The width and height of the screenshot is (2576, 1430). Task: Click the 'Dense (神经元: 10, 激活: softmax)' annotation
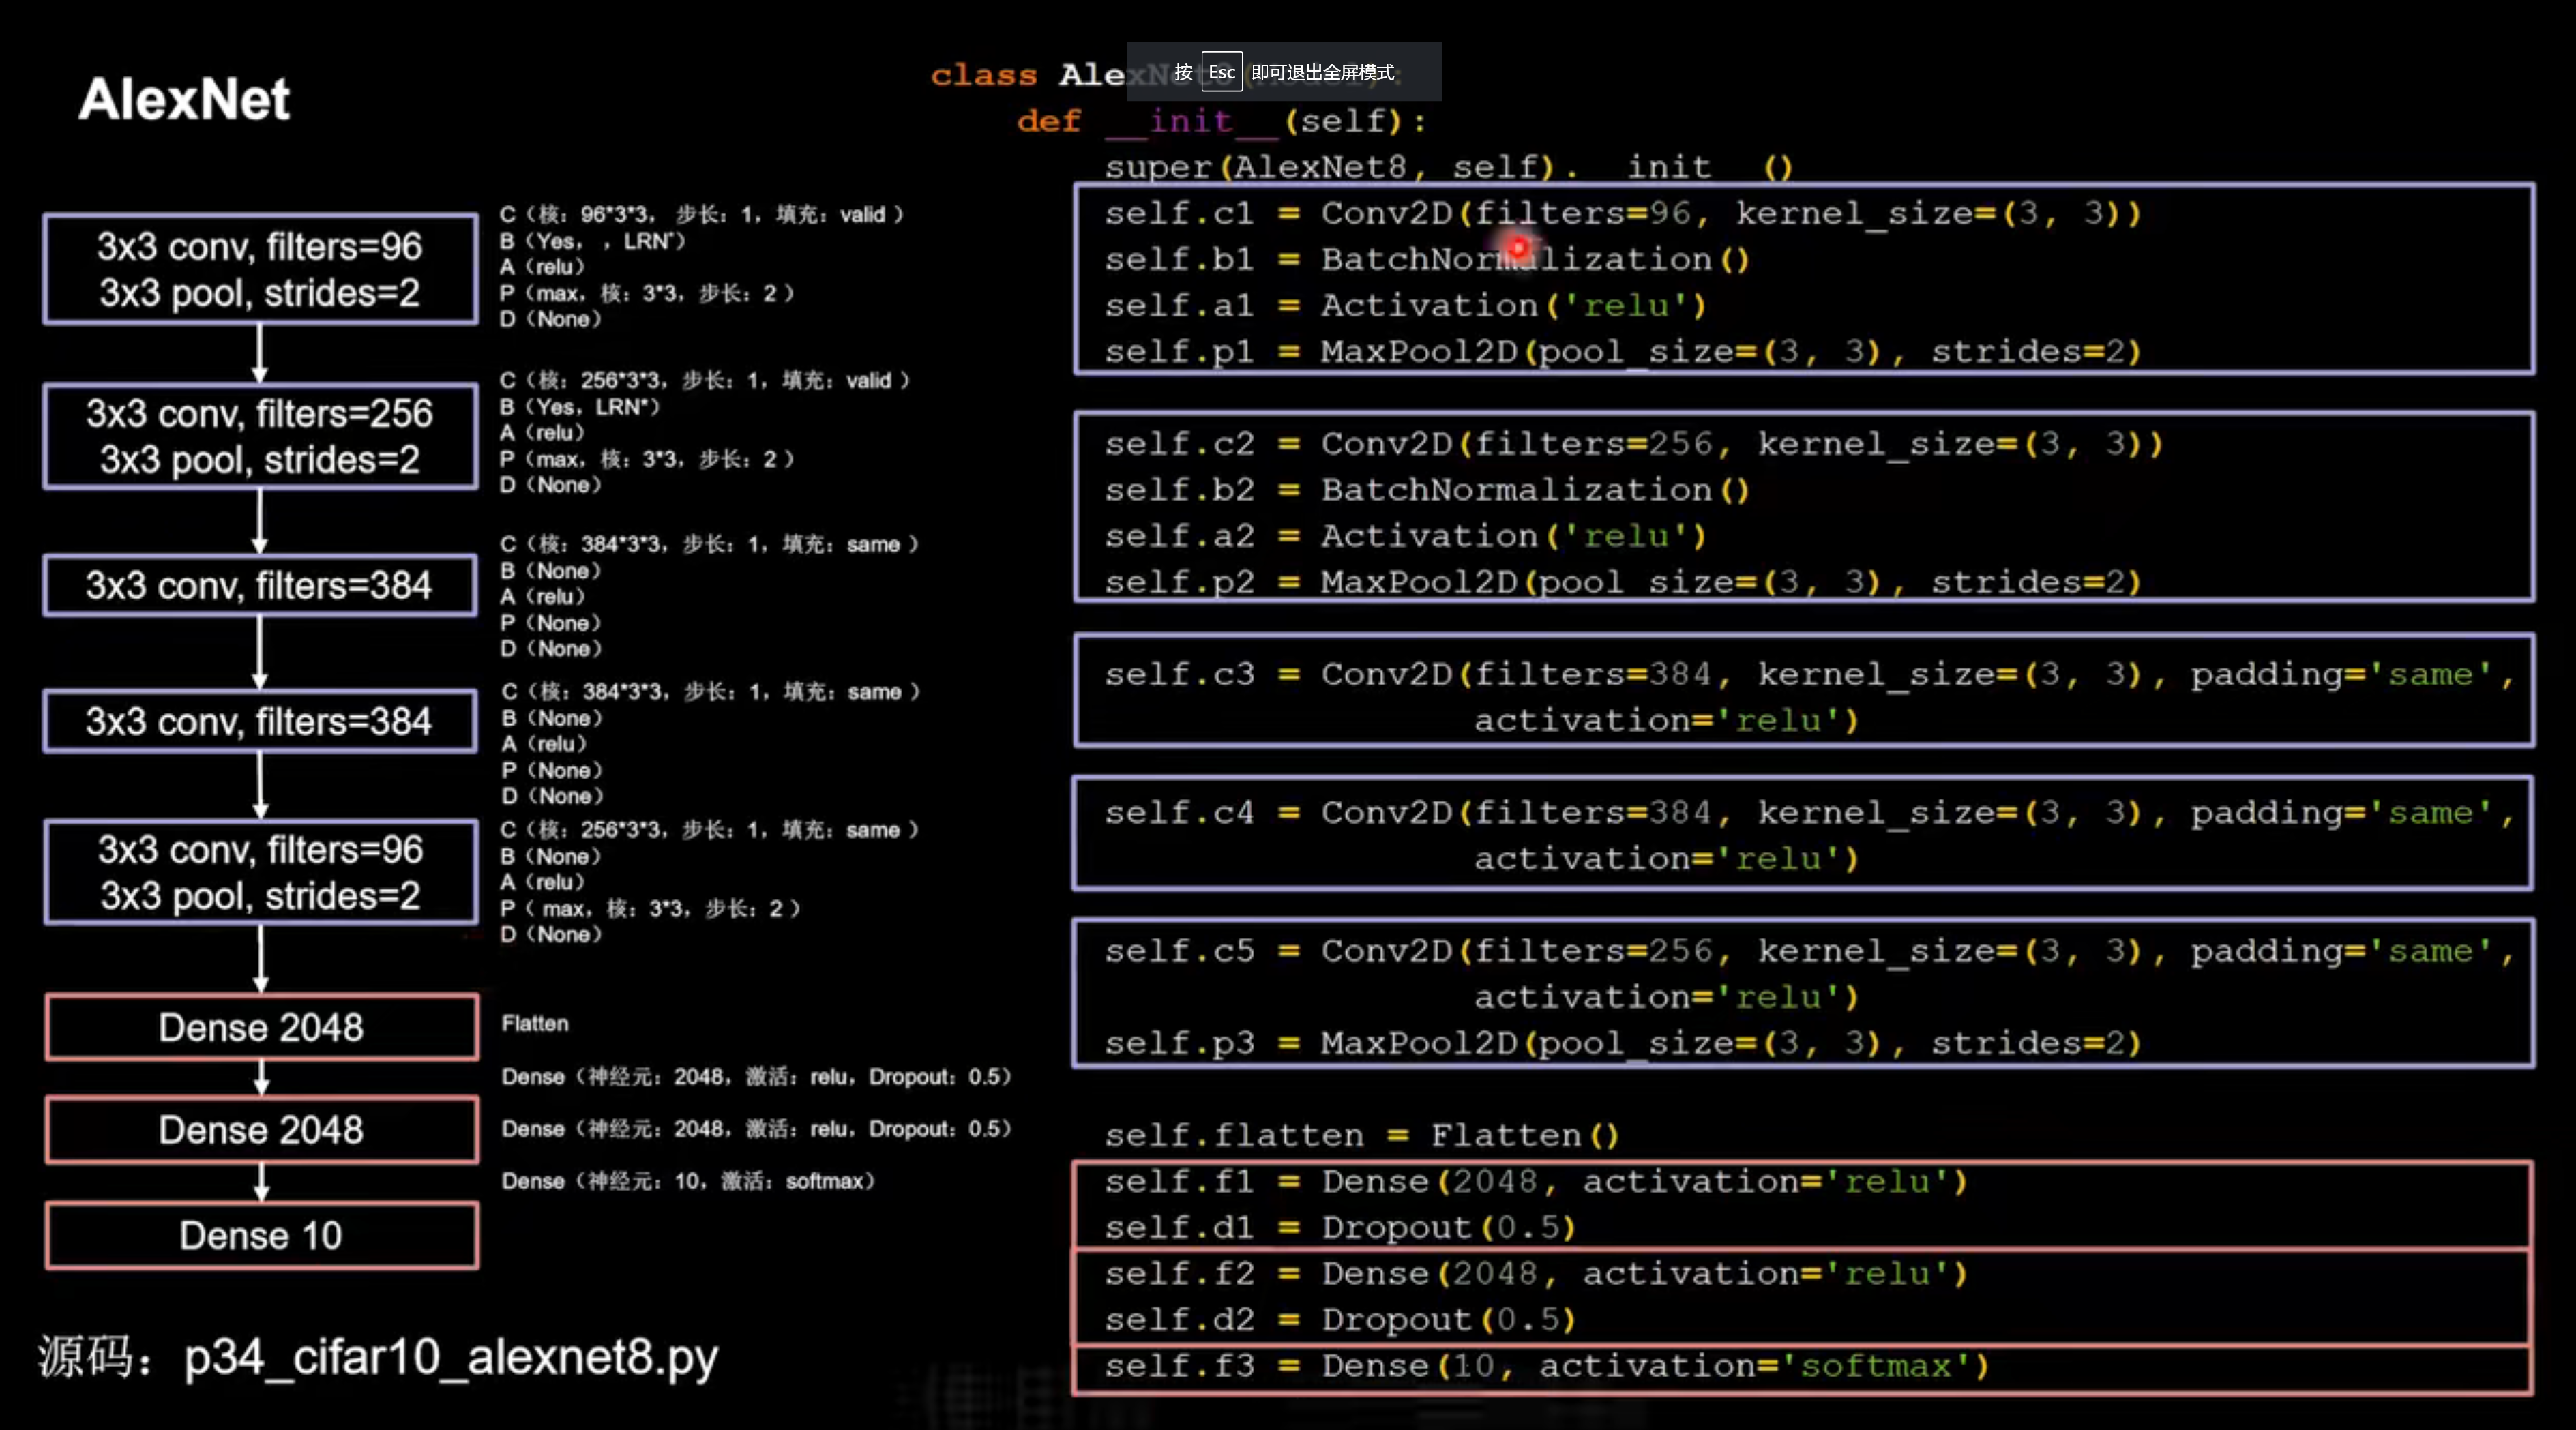688,1181
